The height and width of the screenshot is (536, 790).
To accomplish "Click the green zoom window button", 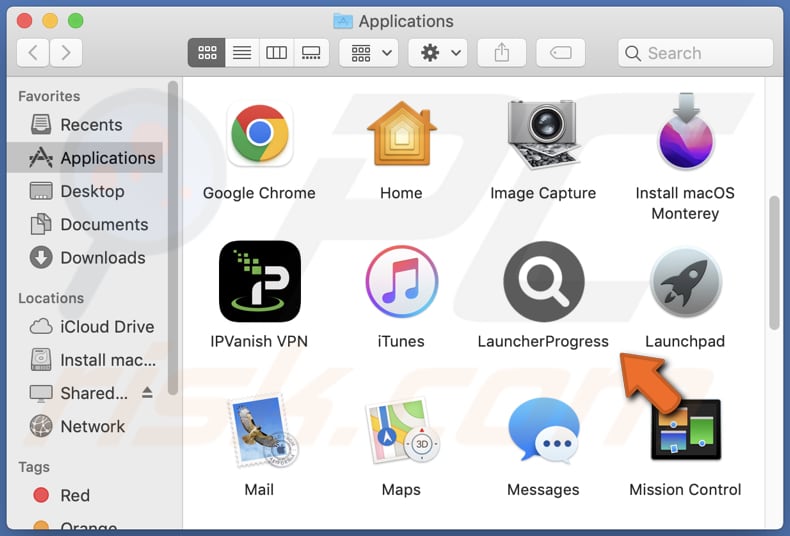I will coord(76,21).
